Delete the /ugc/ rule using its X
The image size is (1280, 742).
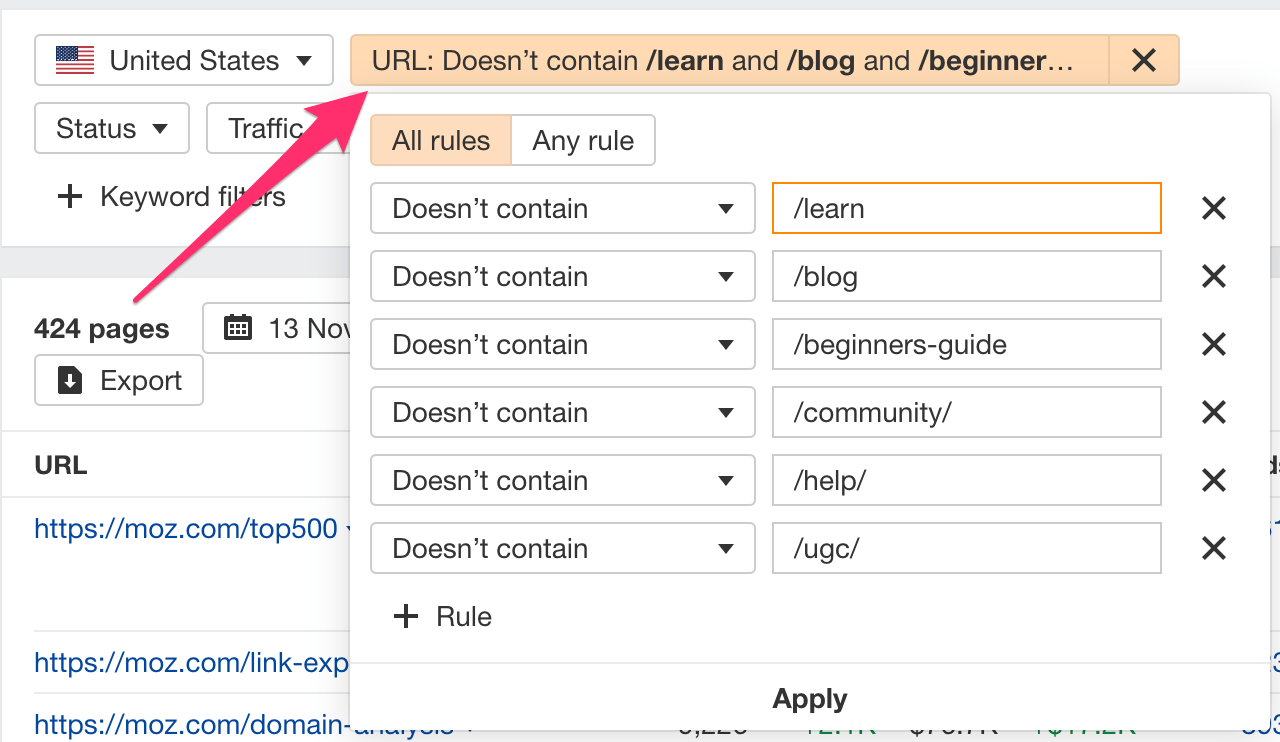click(1213, 548)
